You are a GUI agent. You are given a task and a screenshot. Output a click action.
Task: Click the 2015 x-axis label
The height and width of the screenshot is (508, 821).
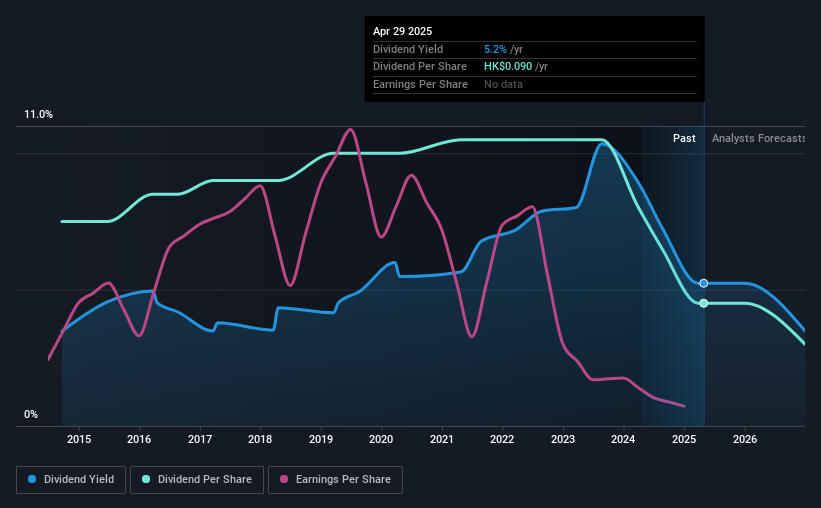79,439
